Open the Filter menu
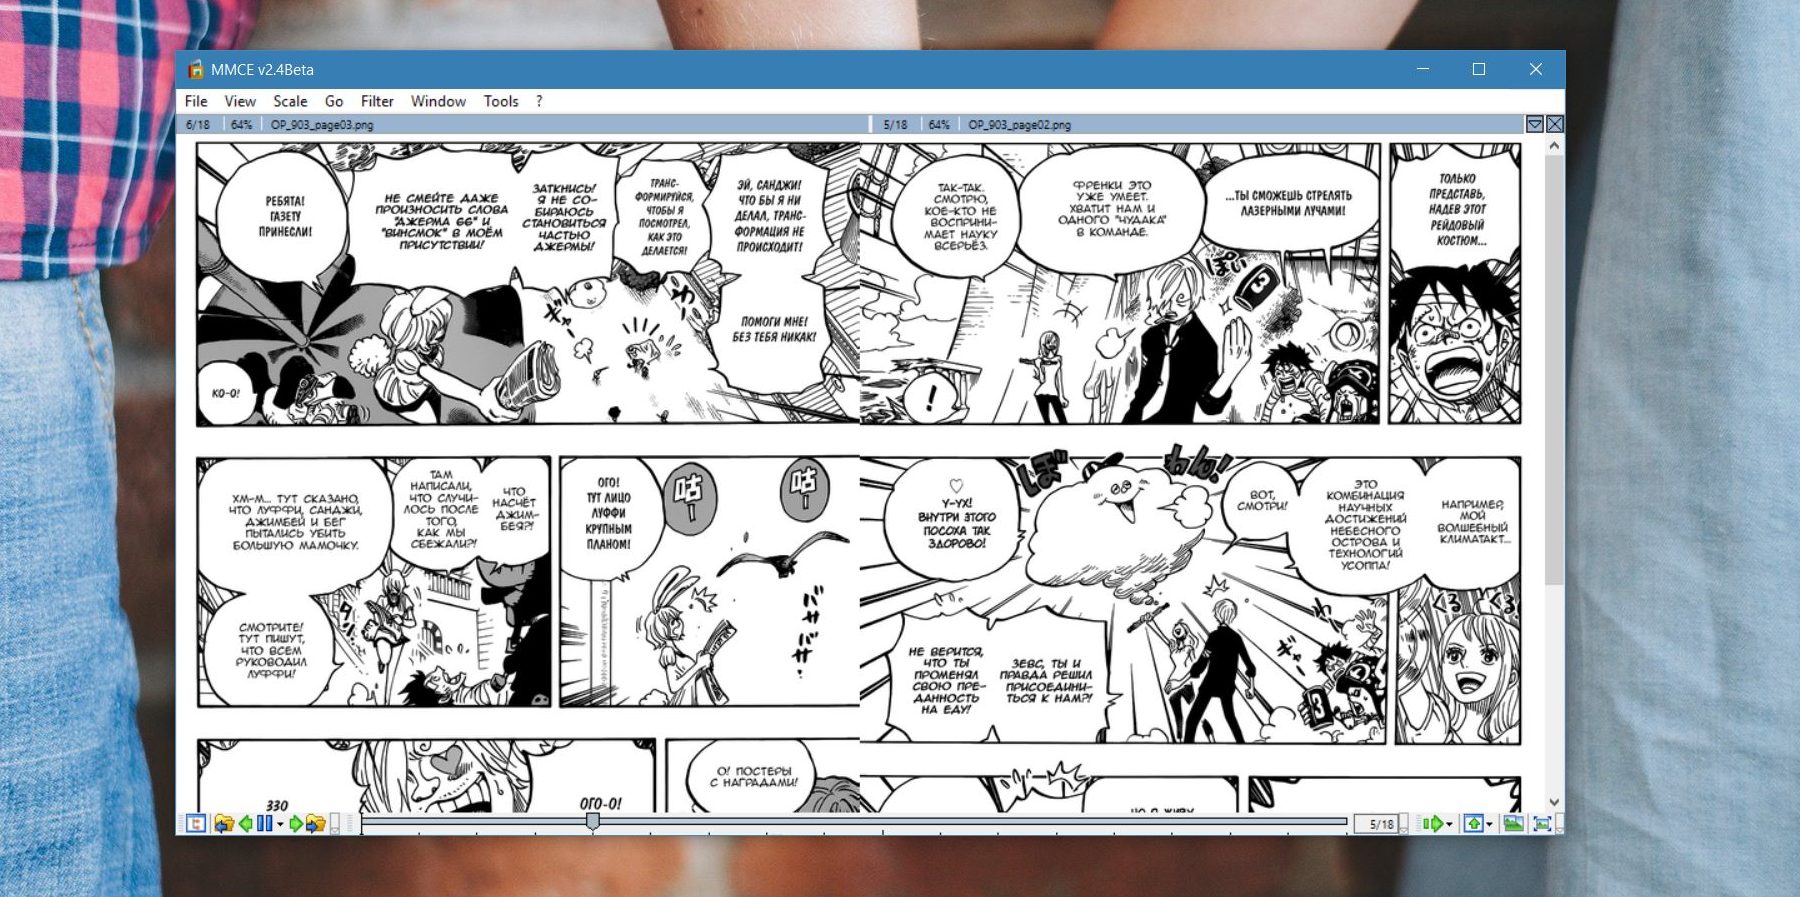This screenshot has height=897, width=1800. point(377,101)
